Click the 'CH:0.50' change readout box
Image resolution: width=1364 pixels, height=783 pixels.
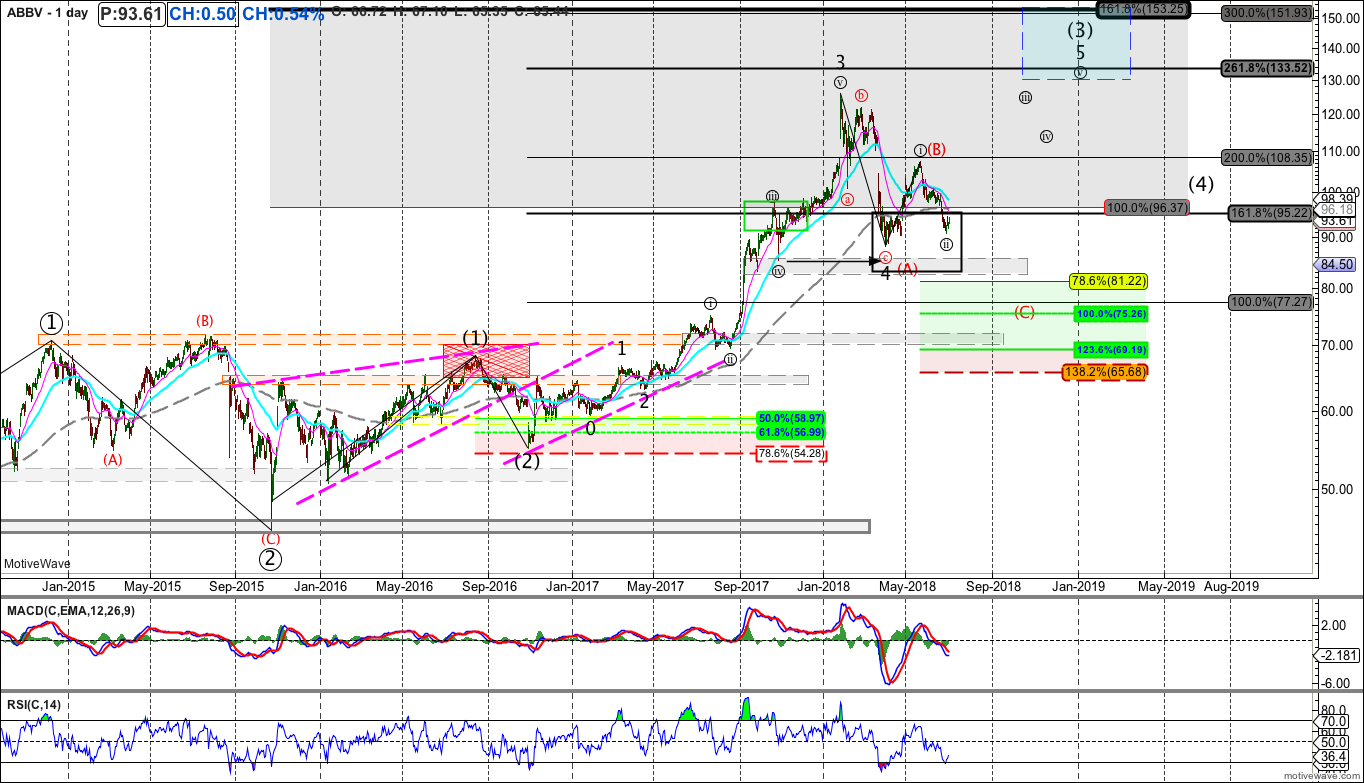click(203, 14)
